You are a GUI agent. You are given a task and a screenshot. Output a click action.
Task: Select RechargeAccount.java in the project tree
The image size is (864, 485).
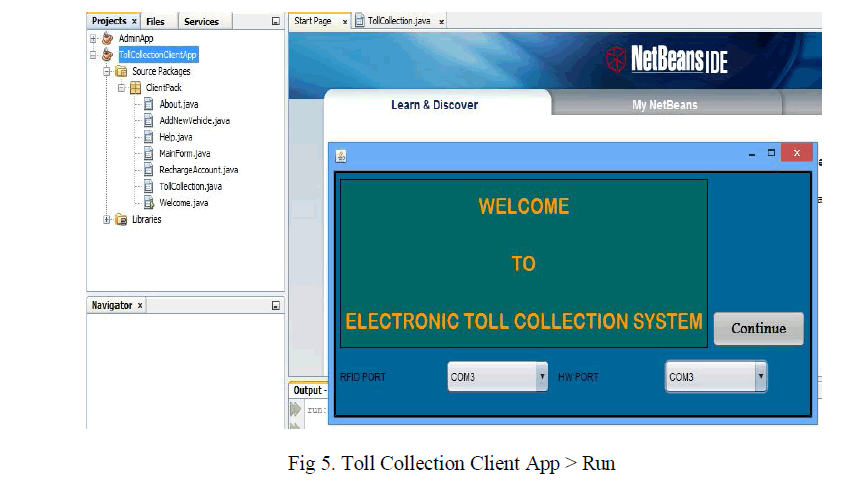pos(198,170)
